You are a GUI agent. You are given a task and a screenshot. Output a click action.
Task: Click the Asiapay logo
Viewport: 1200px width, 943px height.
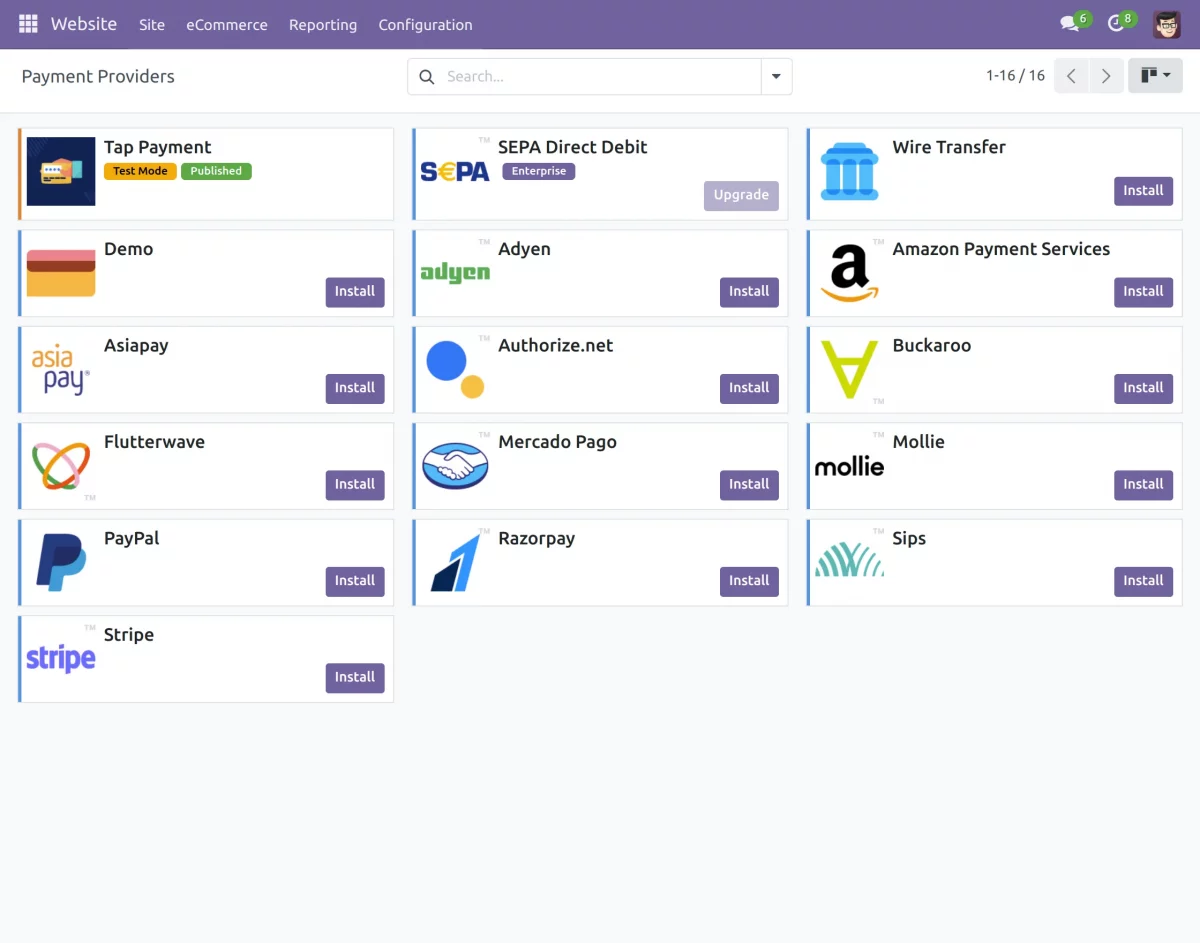(61, 370)
